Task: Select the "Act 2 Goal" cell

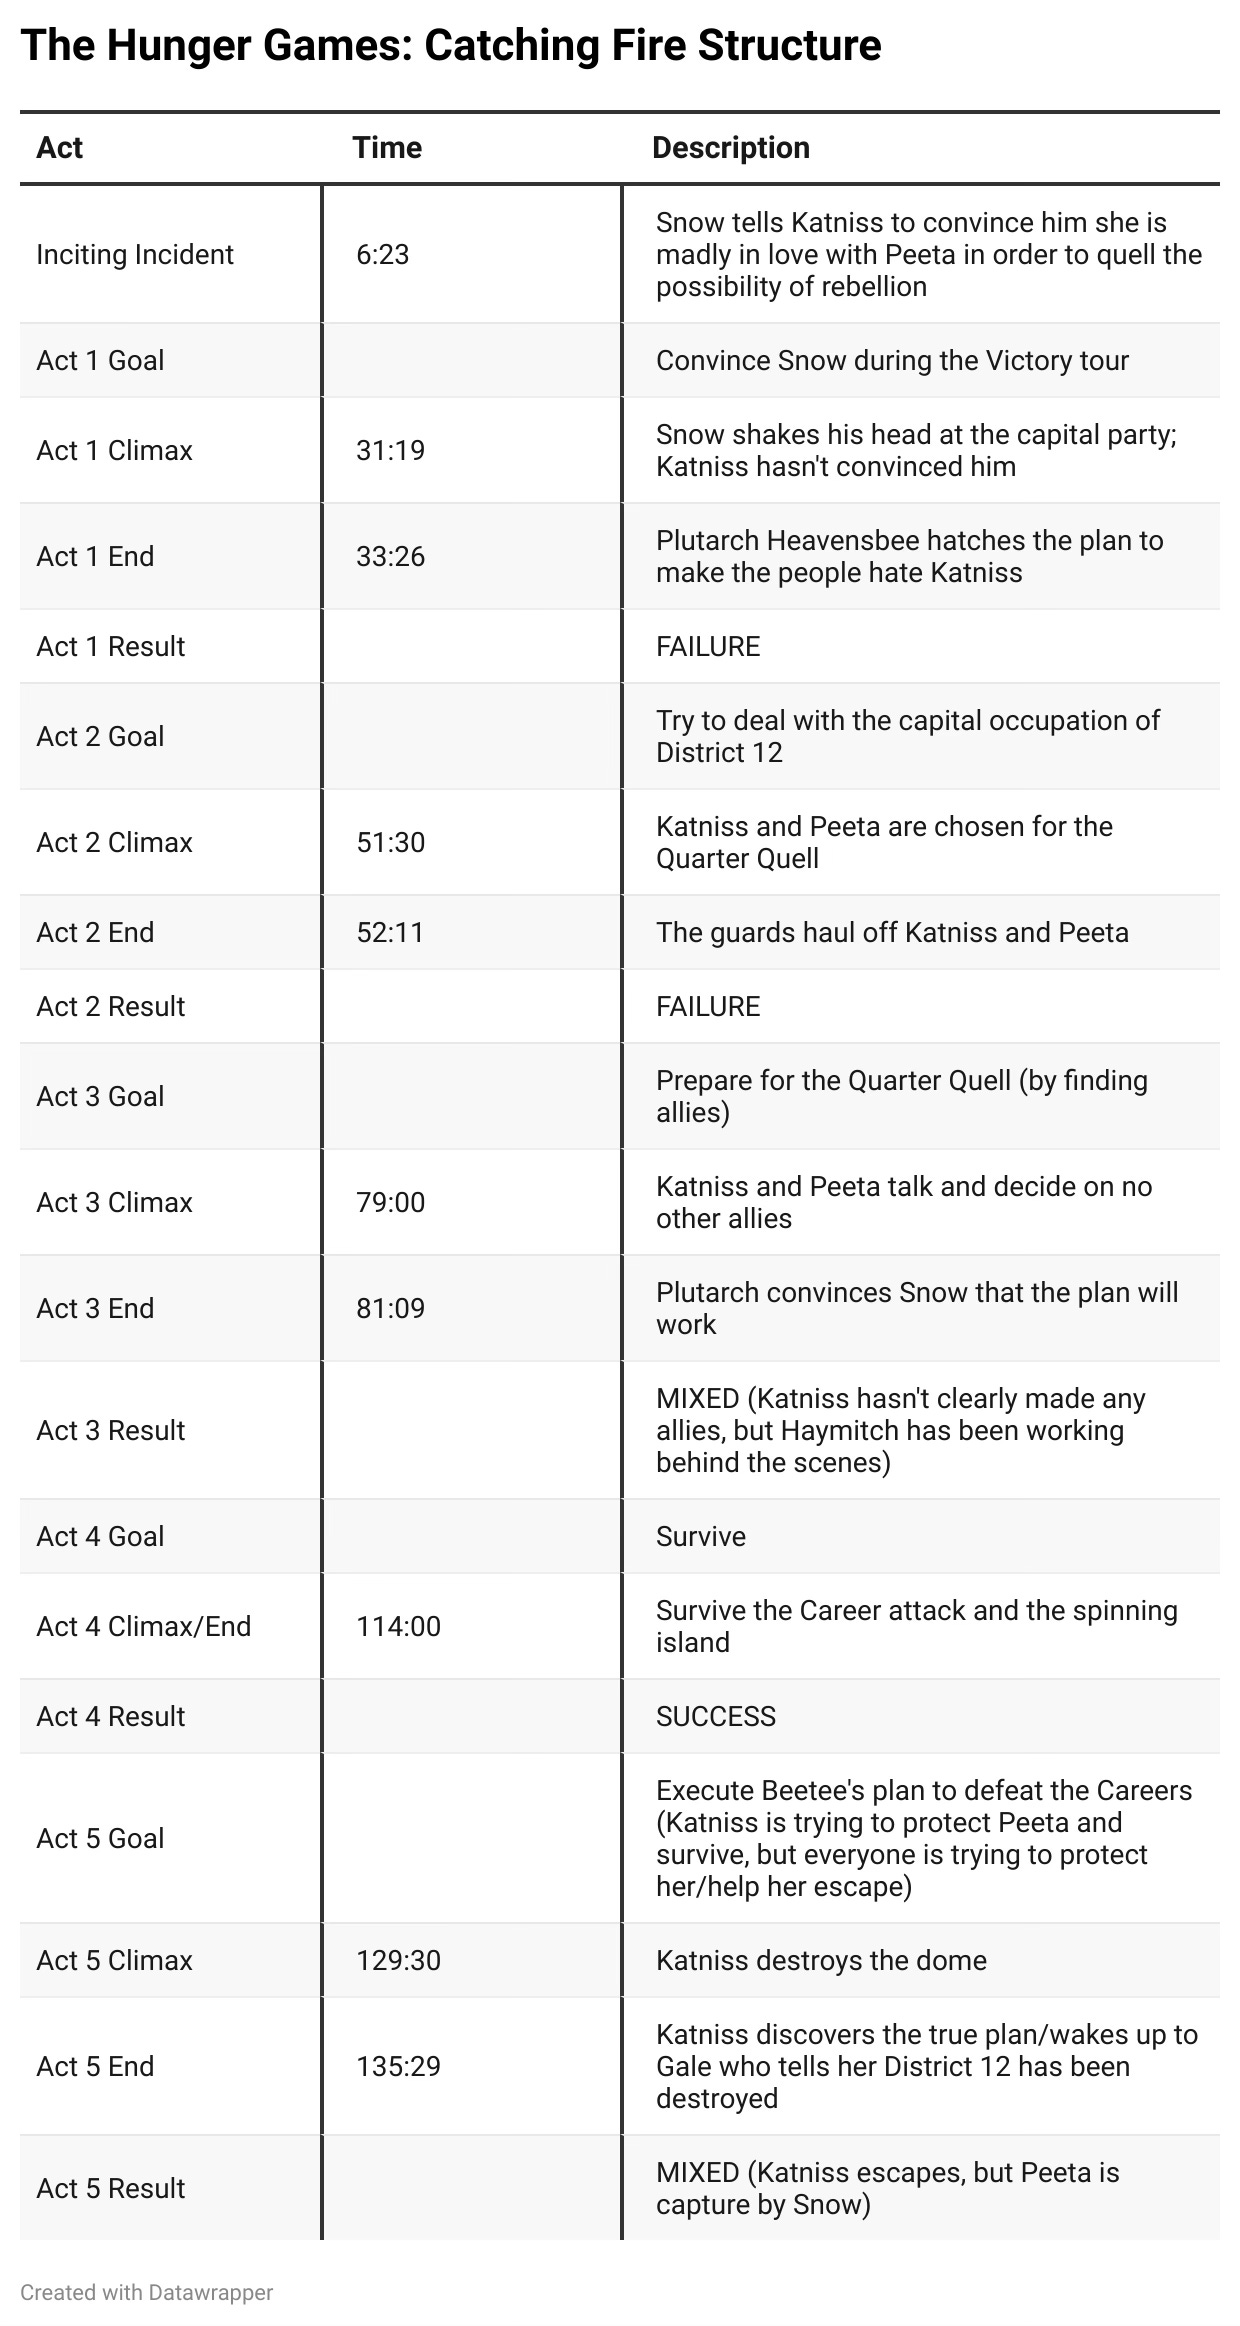Action: (100, 737)
